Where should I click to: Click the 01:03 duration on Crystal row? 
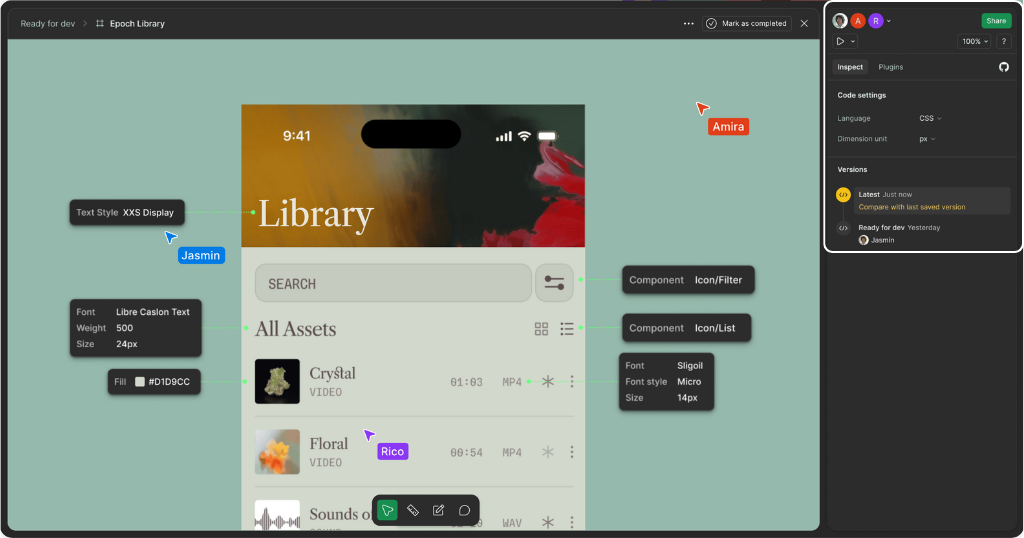(x=466, y=382)
